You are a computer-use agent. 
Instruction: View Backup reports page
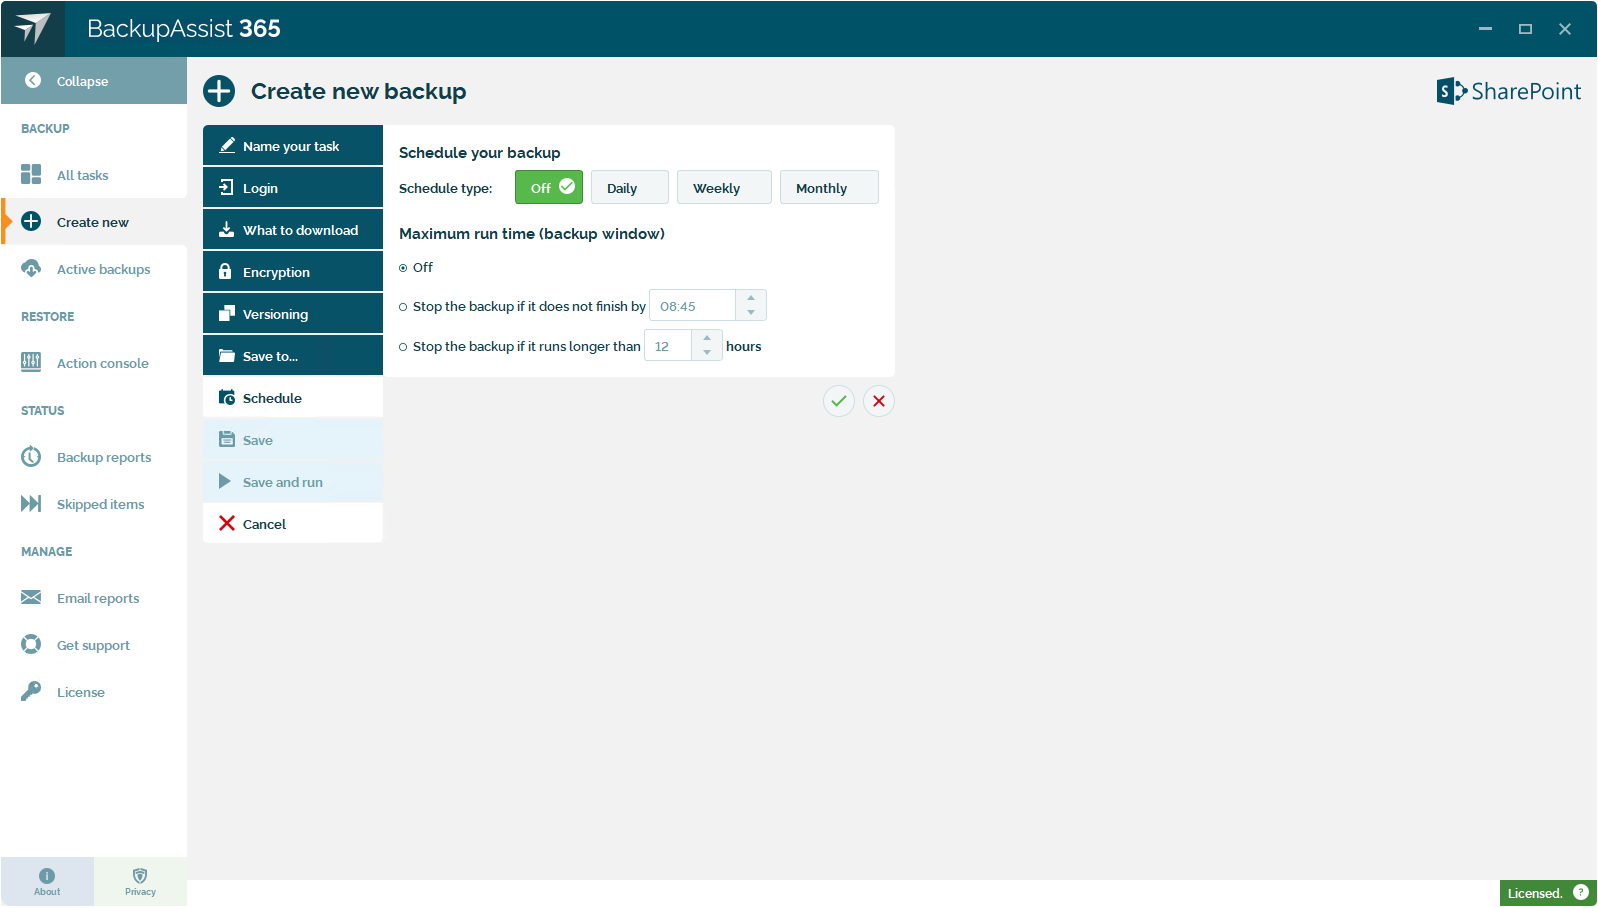coord(94,456)
